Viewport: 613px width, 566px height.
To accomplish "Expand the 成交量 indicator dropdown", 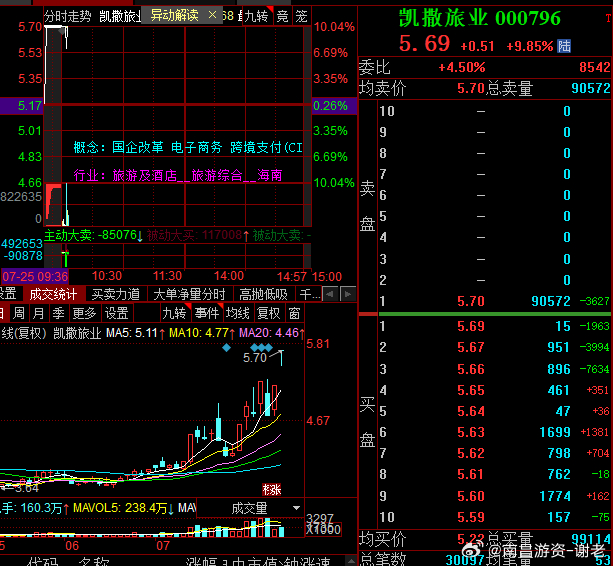I will point(296,508).
